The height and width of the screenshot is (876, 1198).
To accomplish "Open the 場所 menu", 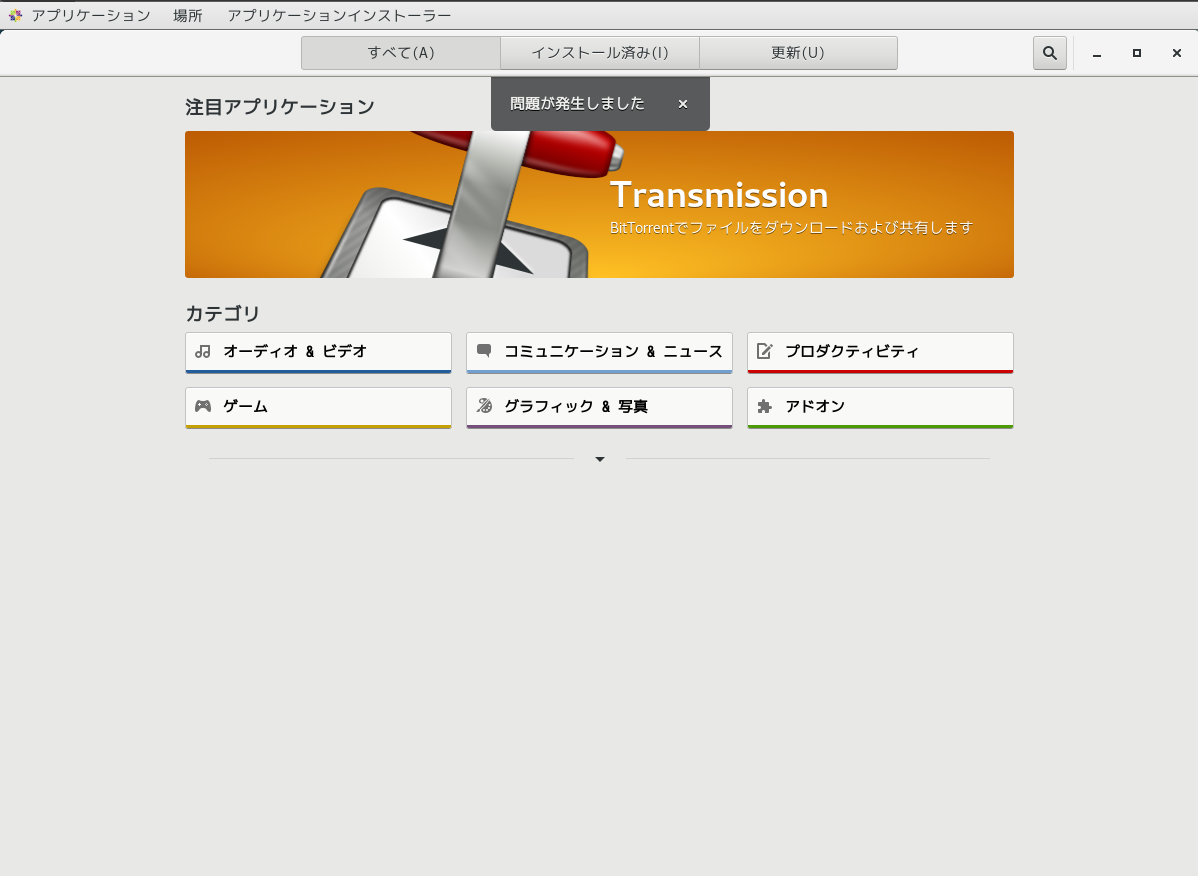I will click(188, 15).
